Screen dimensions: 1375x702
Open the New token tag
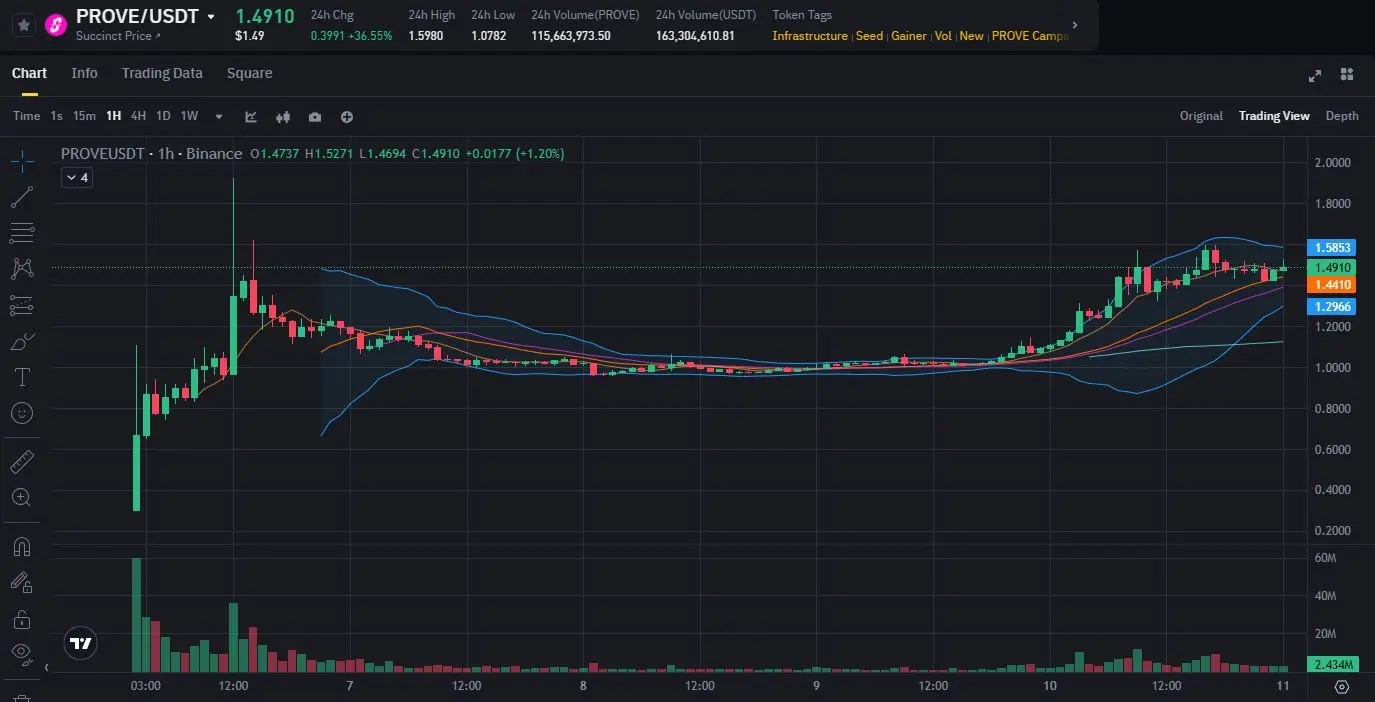[971, 36]
